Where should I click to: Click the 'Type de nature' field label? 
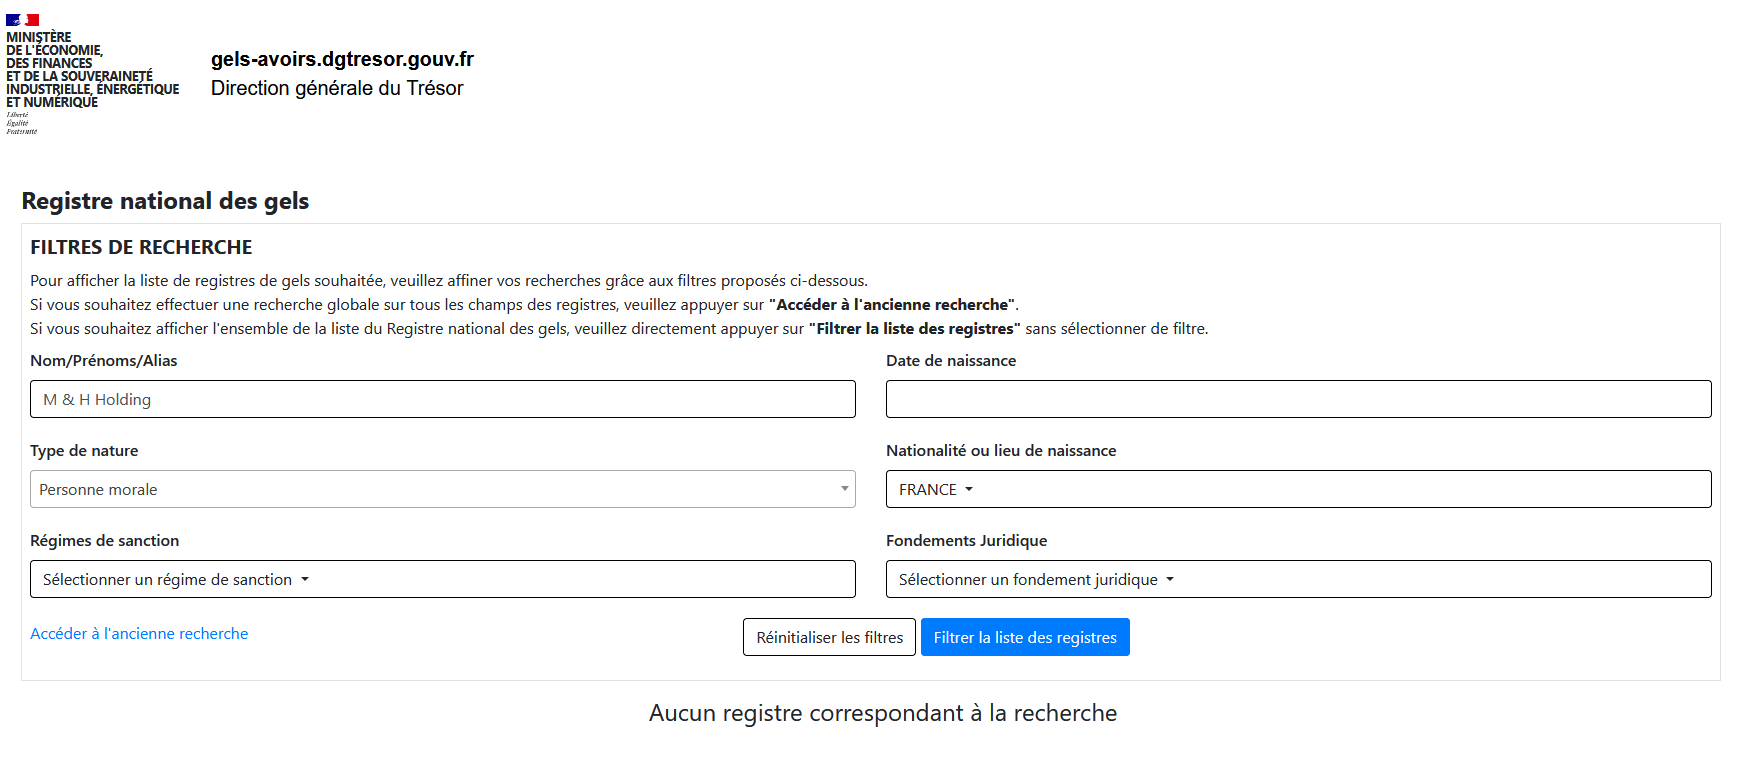point(84,451)
